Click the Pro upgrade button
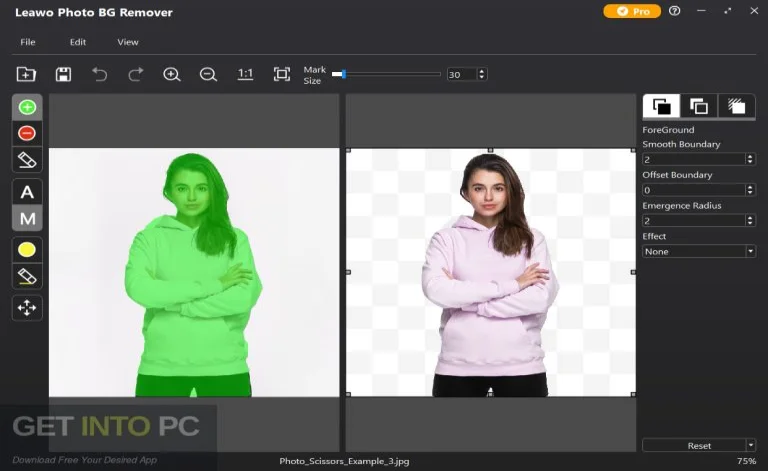768x471 pixels. point(632,12)
